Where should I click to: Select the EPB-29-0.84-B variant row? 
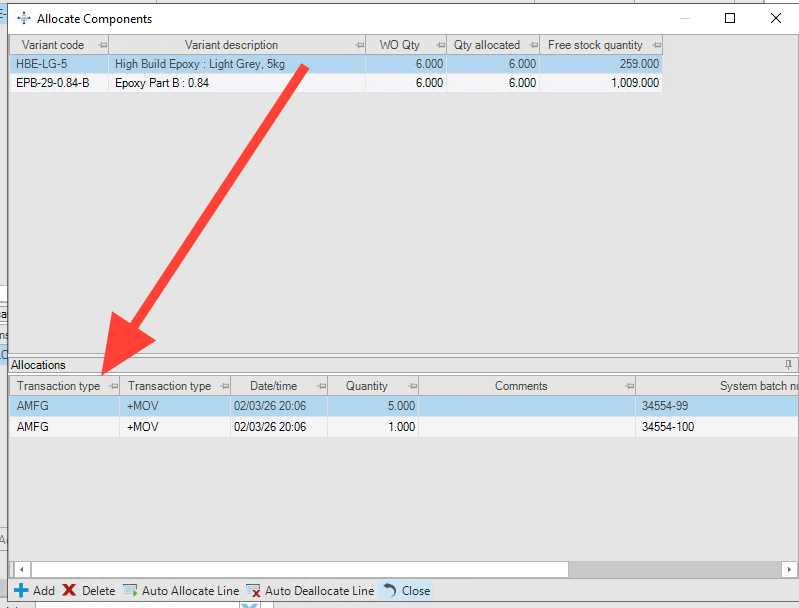336,83
